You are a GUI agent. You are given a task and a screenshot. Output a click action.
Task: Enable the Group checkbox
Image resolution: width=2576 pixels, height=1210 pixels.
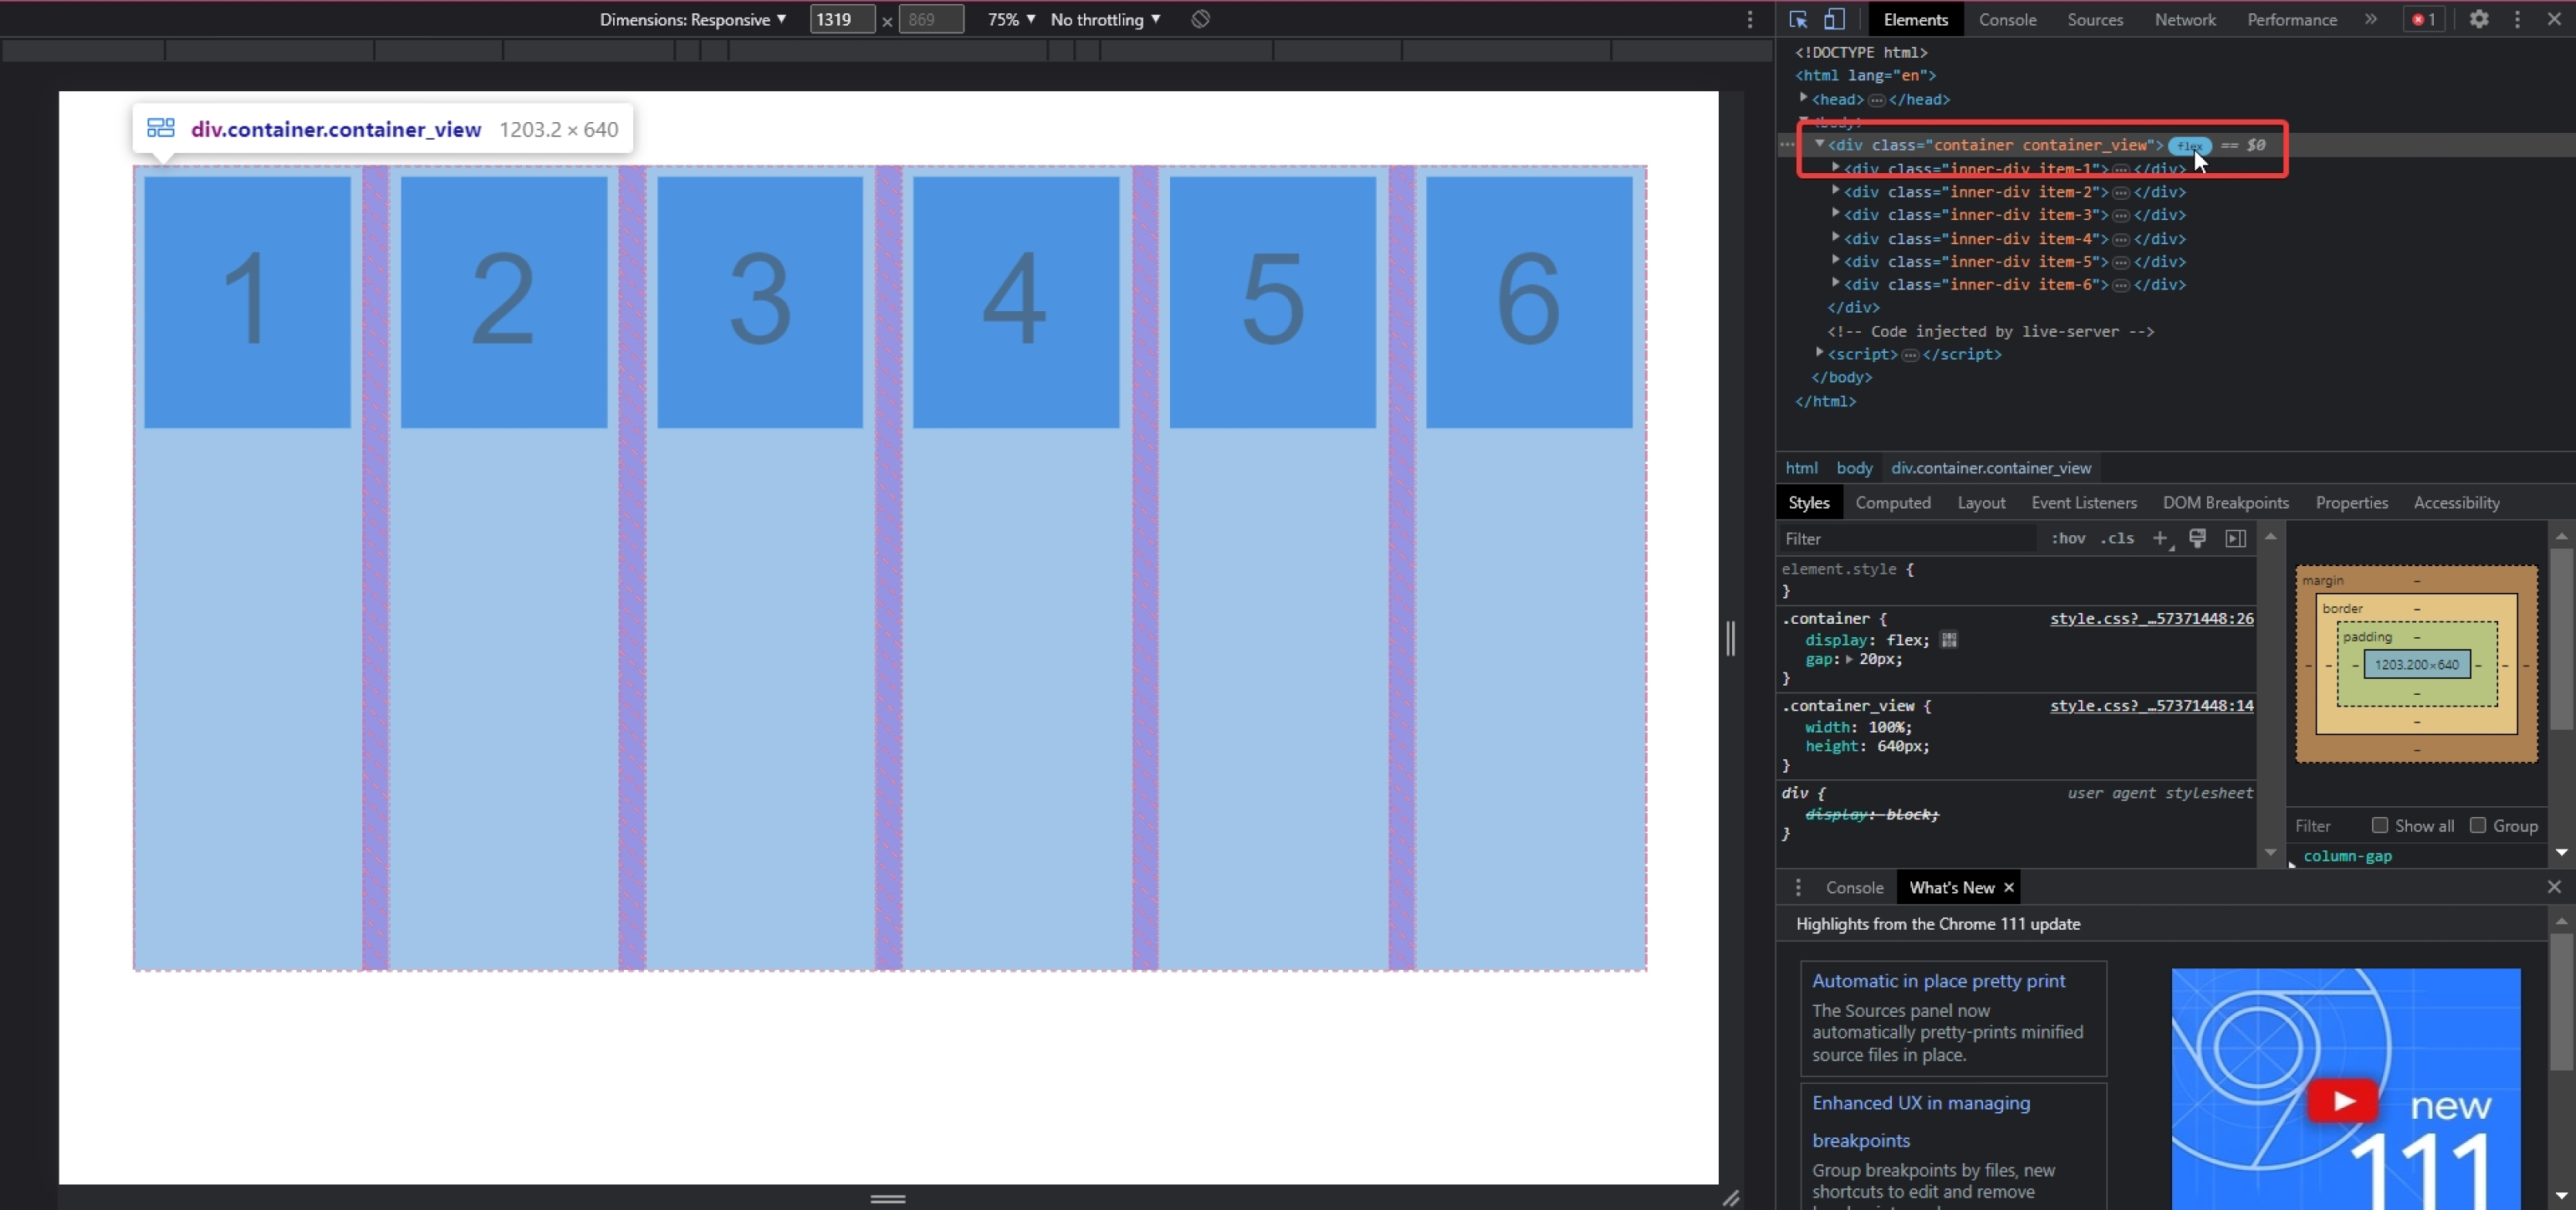2477,825
